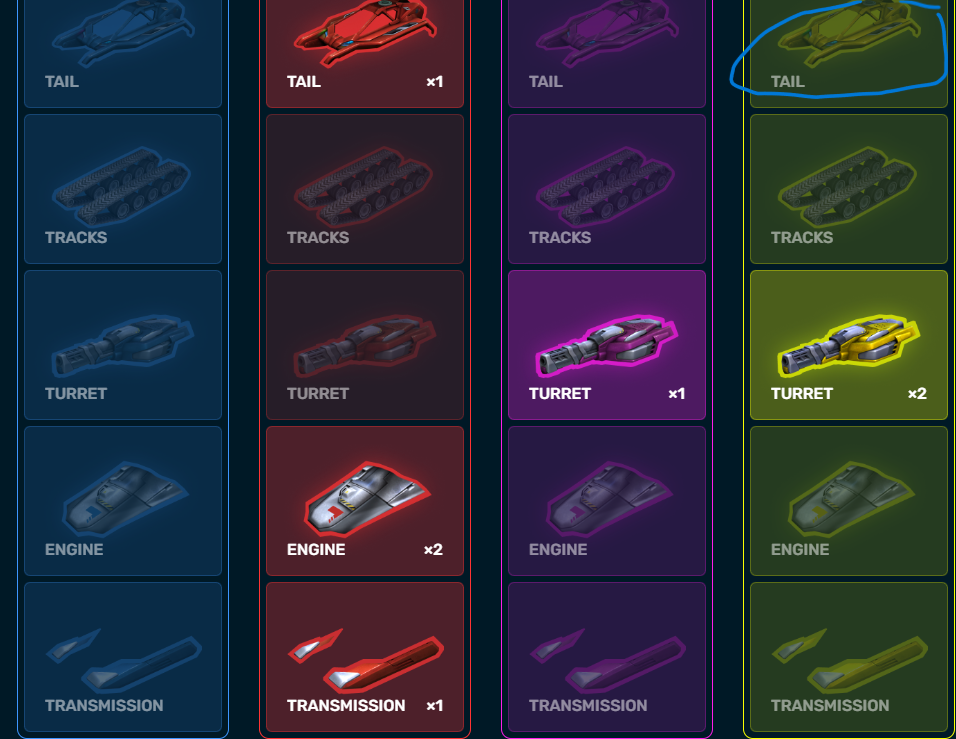Select the purple Turret x1 card
Image resolution: width=956 pixels, height=739 pixels.
pyautogui.click(x=607, y=345)
